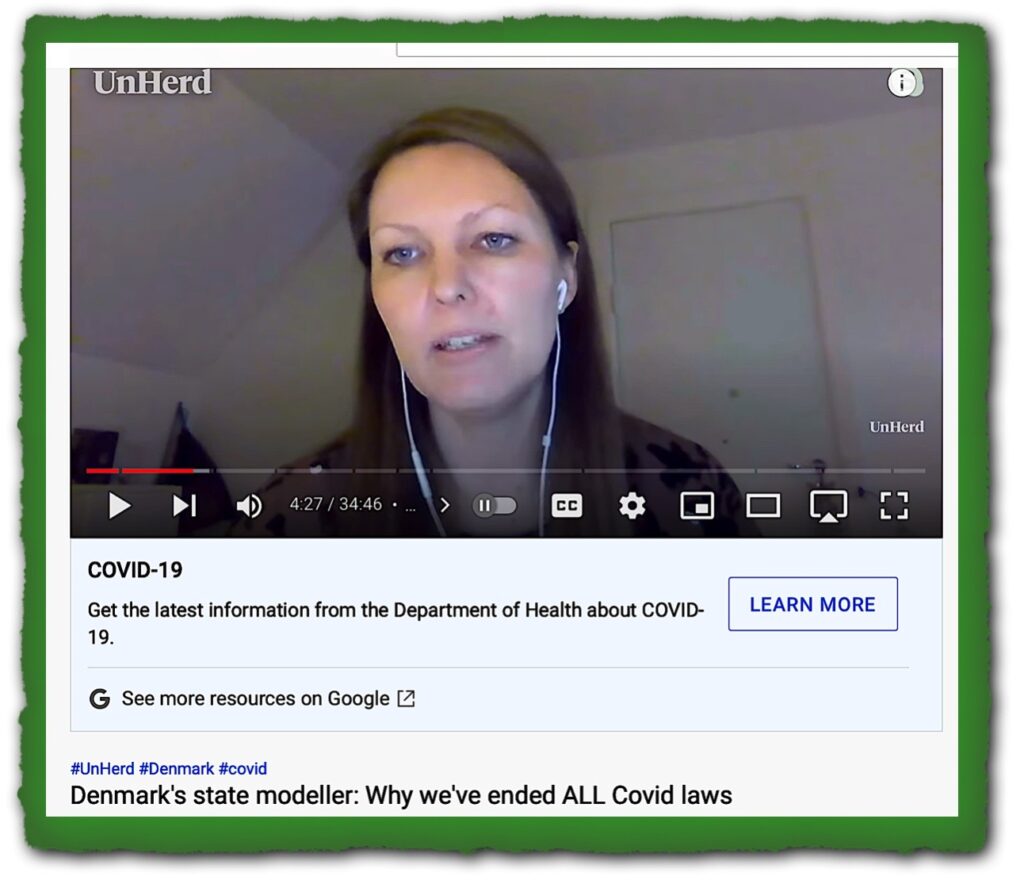The height and width of the screenshot is (880, 1024).
Task: Open the info card icon in video corner
Action: [903, 83]
